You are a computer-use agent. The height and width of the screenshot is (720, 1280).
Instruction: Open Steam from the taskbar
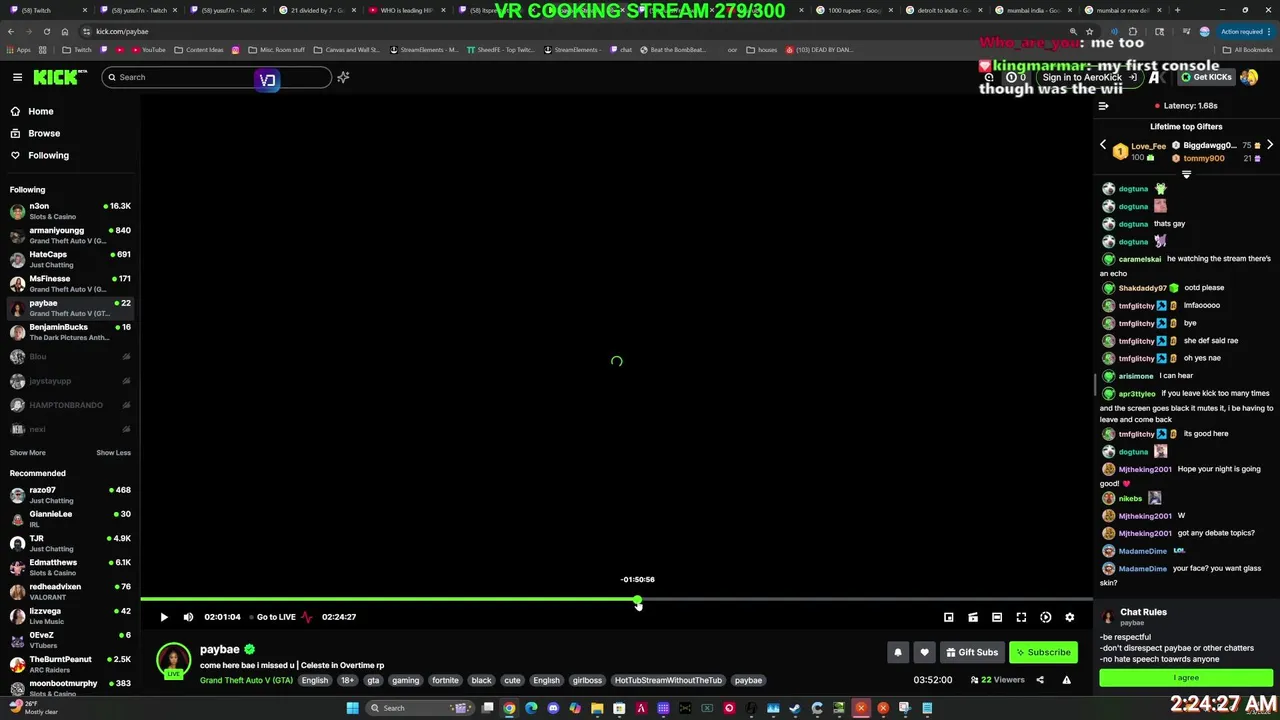[795, 708]
